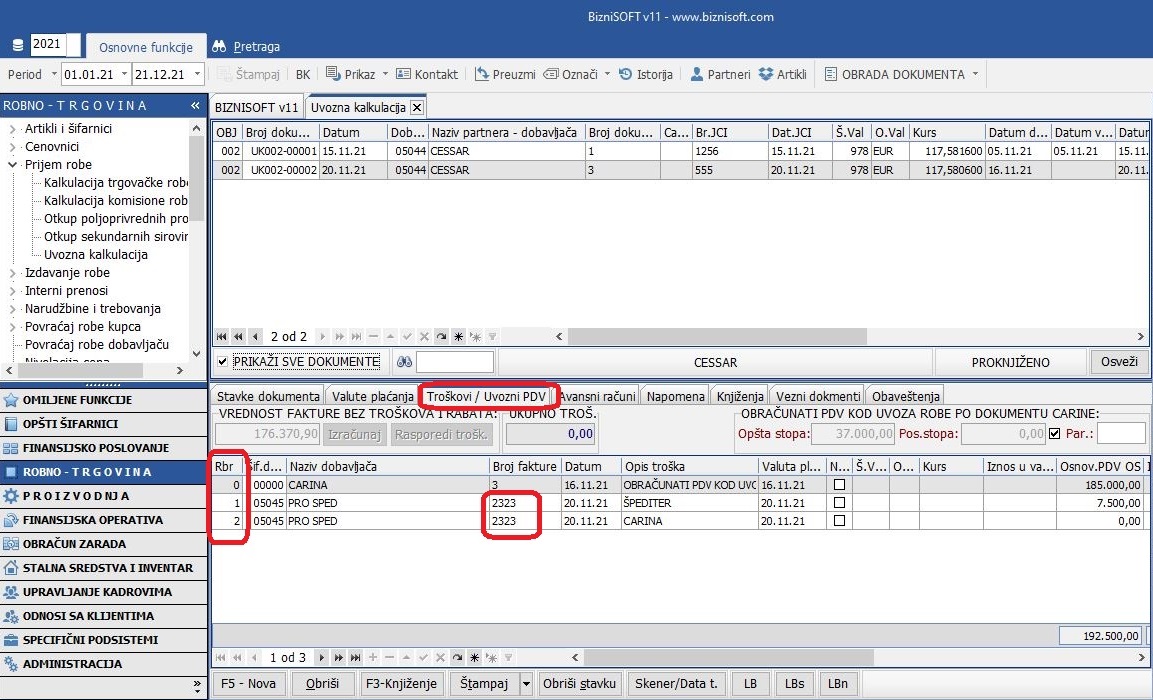Open the Štampaj dropdown arrow at bottom
Image resolution: width=1153 pixels, height=700 pixels.
pyautogui.click(x=526, y=684)
